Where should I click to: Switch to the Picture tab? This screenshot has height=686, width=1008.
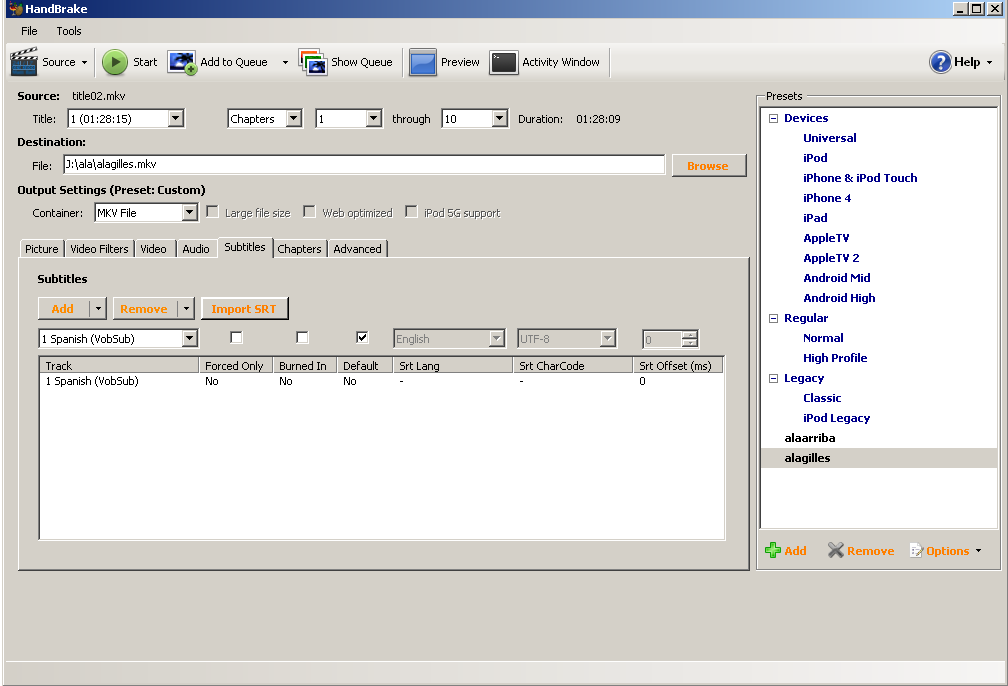tap(42, 249)
